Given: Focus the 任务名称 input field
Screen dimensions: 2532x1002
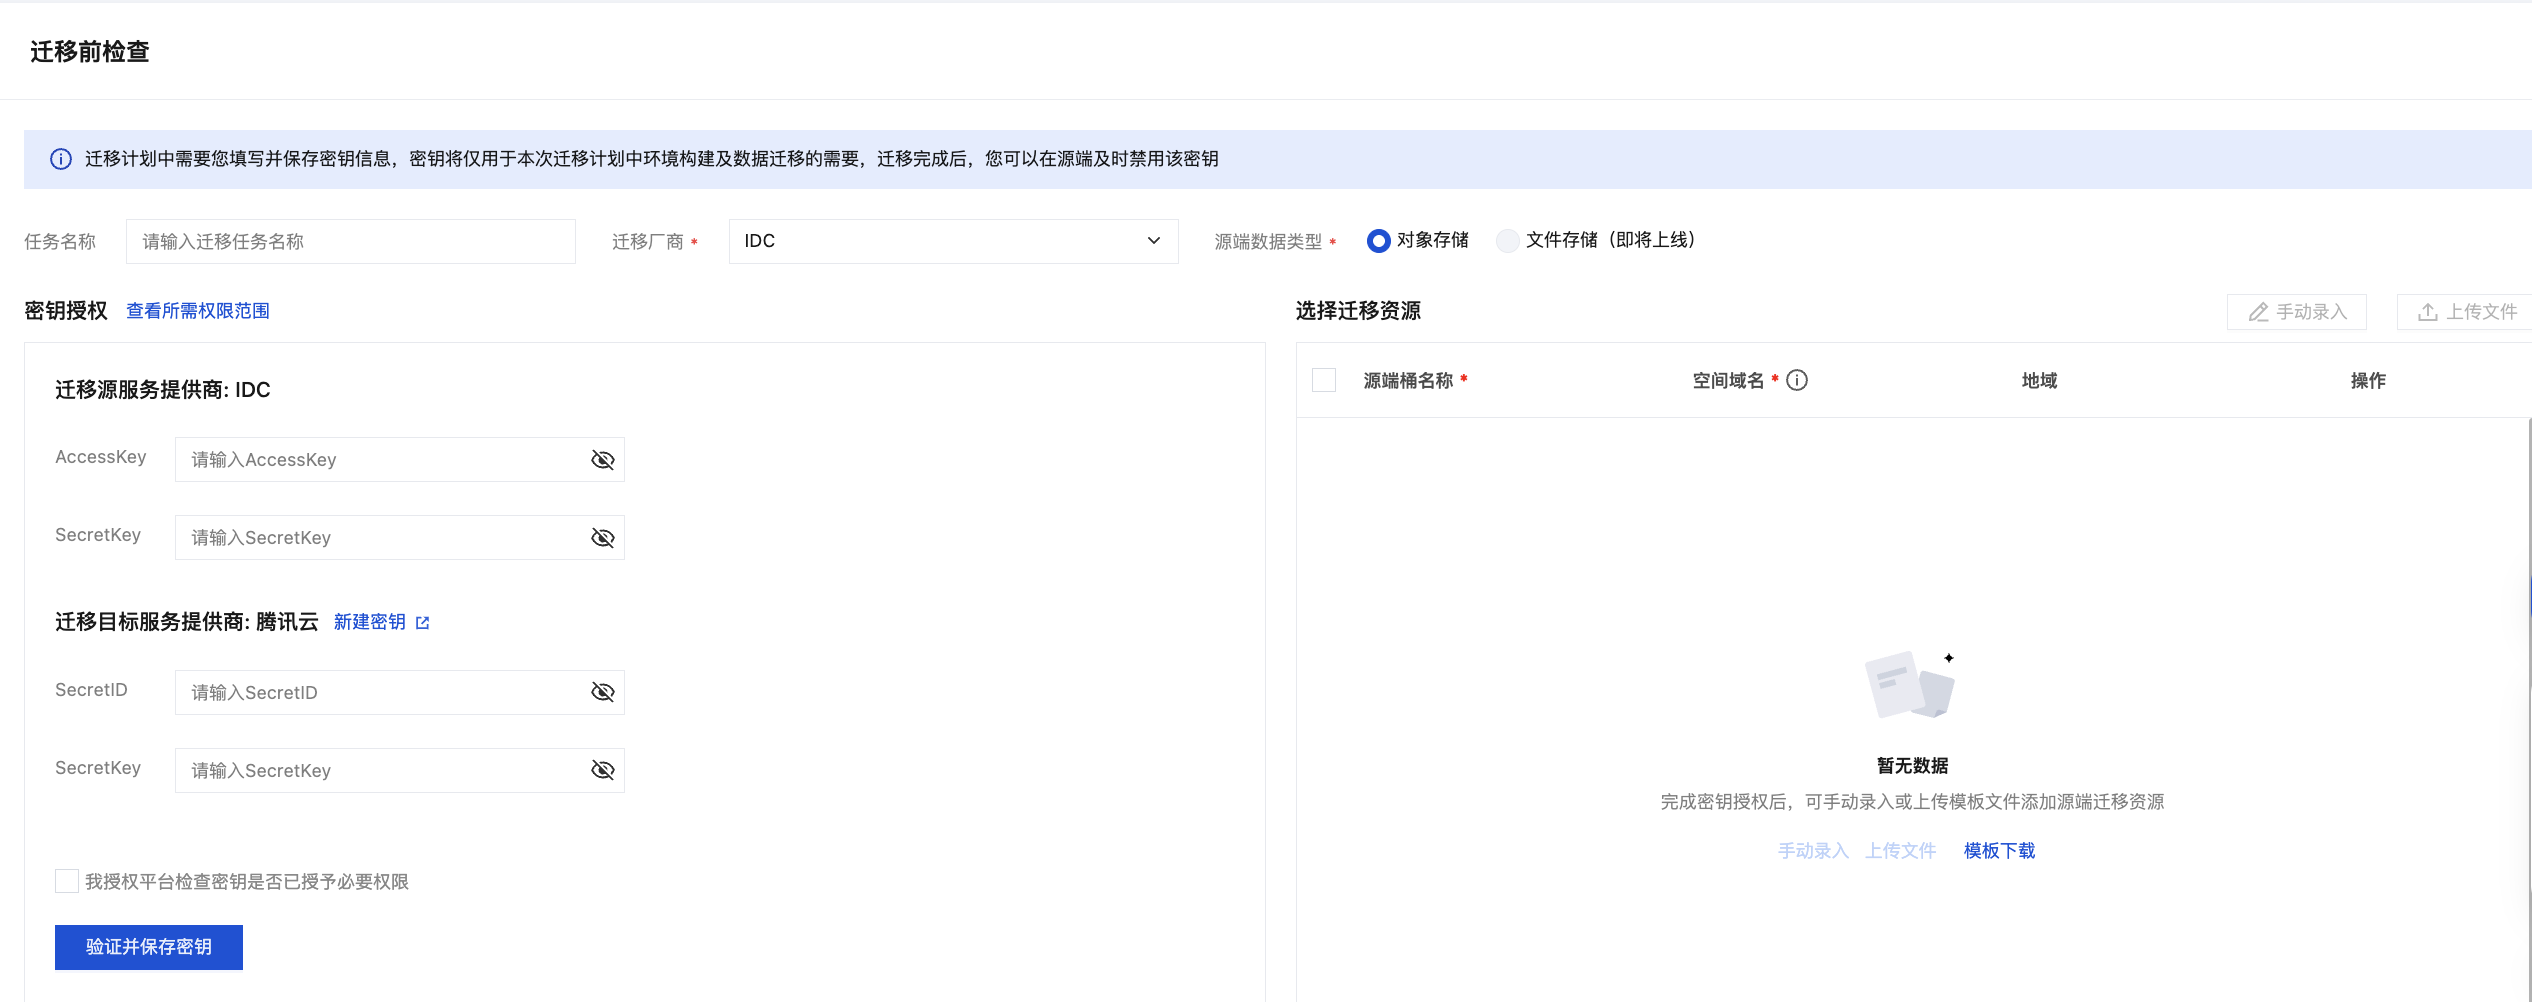Looking at the screenshot, I should click(x=350, y=242).
